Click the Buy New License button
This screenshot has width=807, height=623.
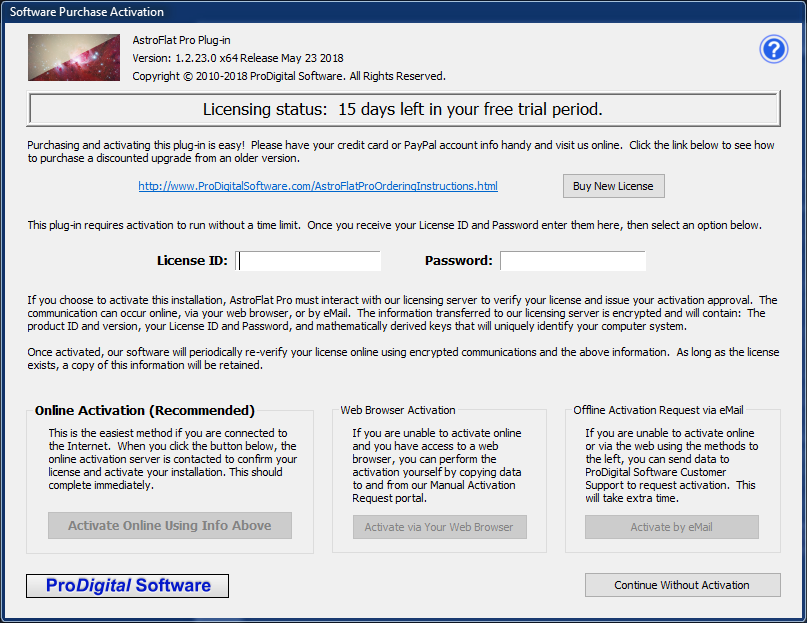coord(613,186)
